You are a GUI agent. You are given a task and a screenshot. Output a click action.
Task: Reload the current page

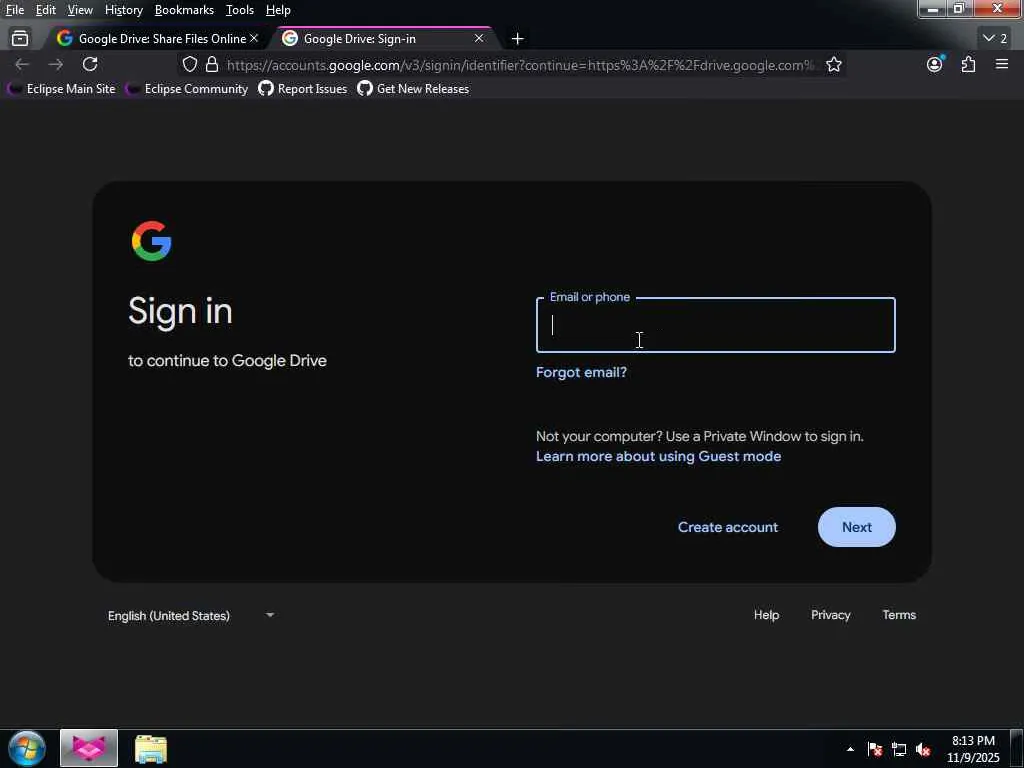pos(90,64)
